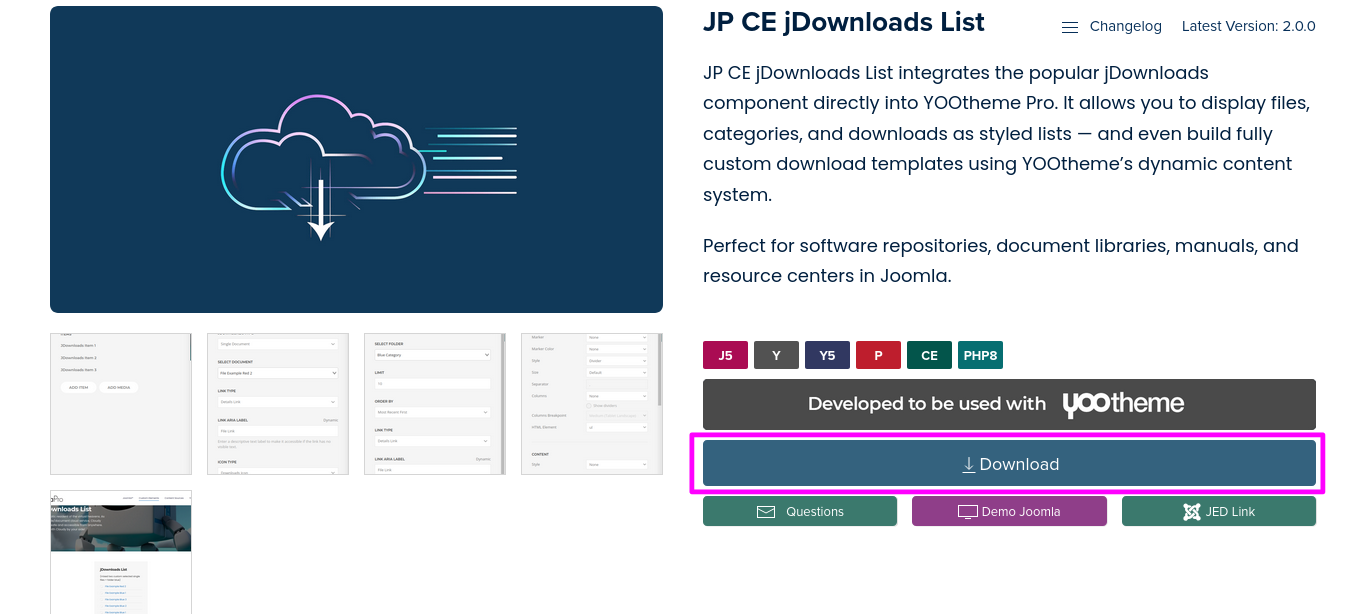View the Select Document settings thumbnail
Screen dimensions: 1366x614
point(278,404)
